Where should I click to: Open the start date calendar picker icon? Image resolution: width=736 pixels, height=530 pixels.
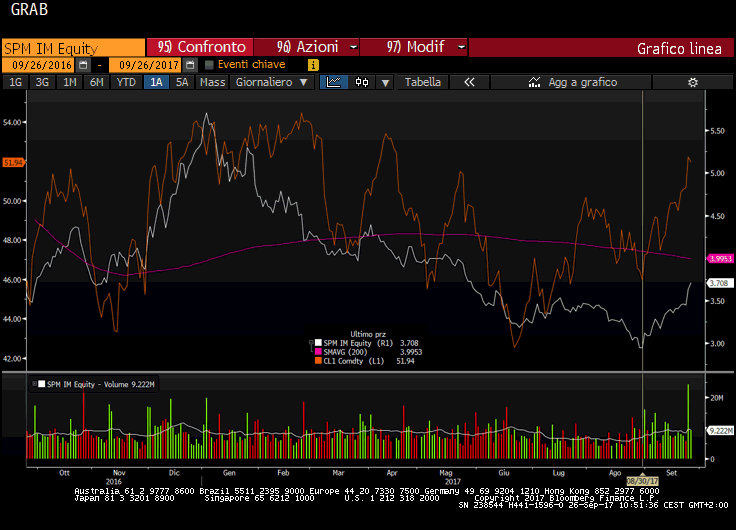(83, 65)
